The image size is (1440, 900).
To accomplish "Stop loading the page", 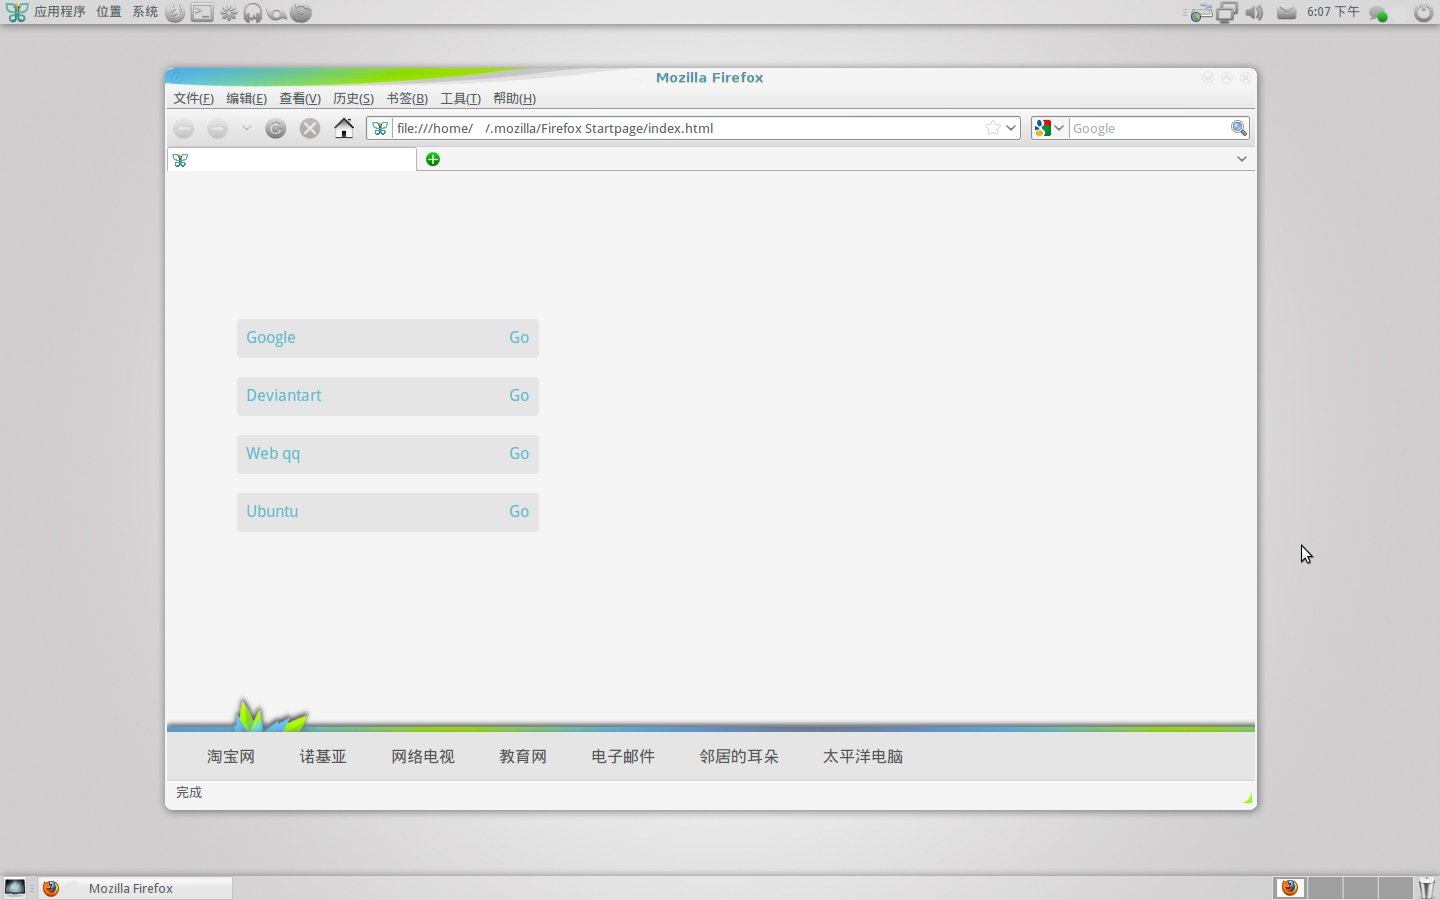I will pos(310,128).
